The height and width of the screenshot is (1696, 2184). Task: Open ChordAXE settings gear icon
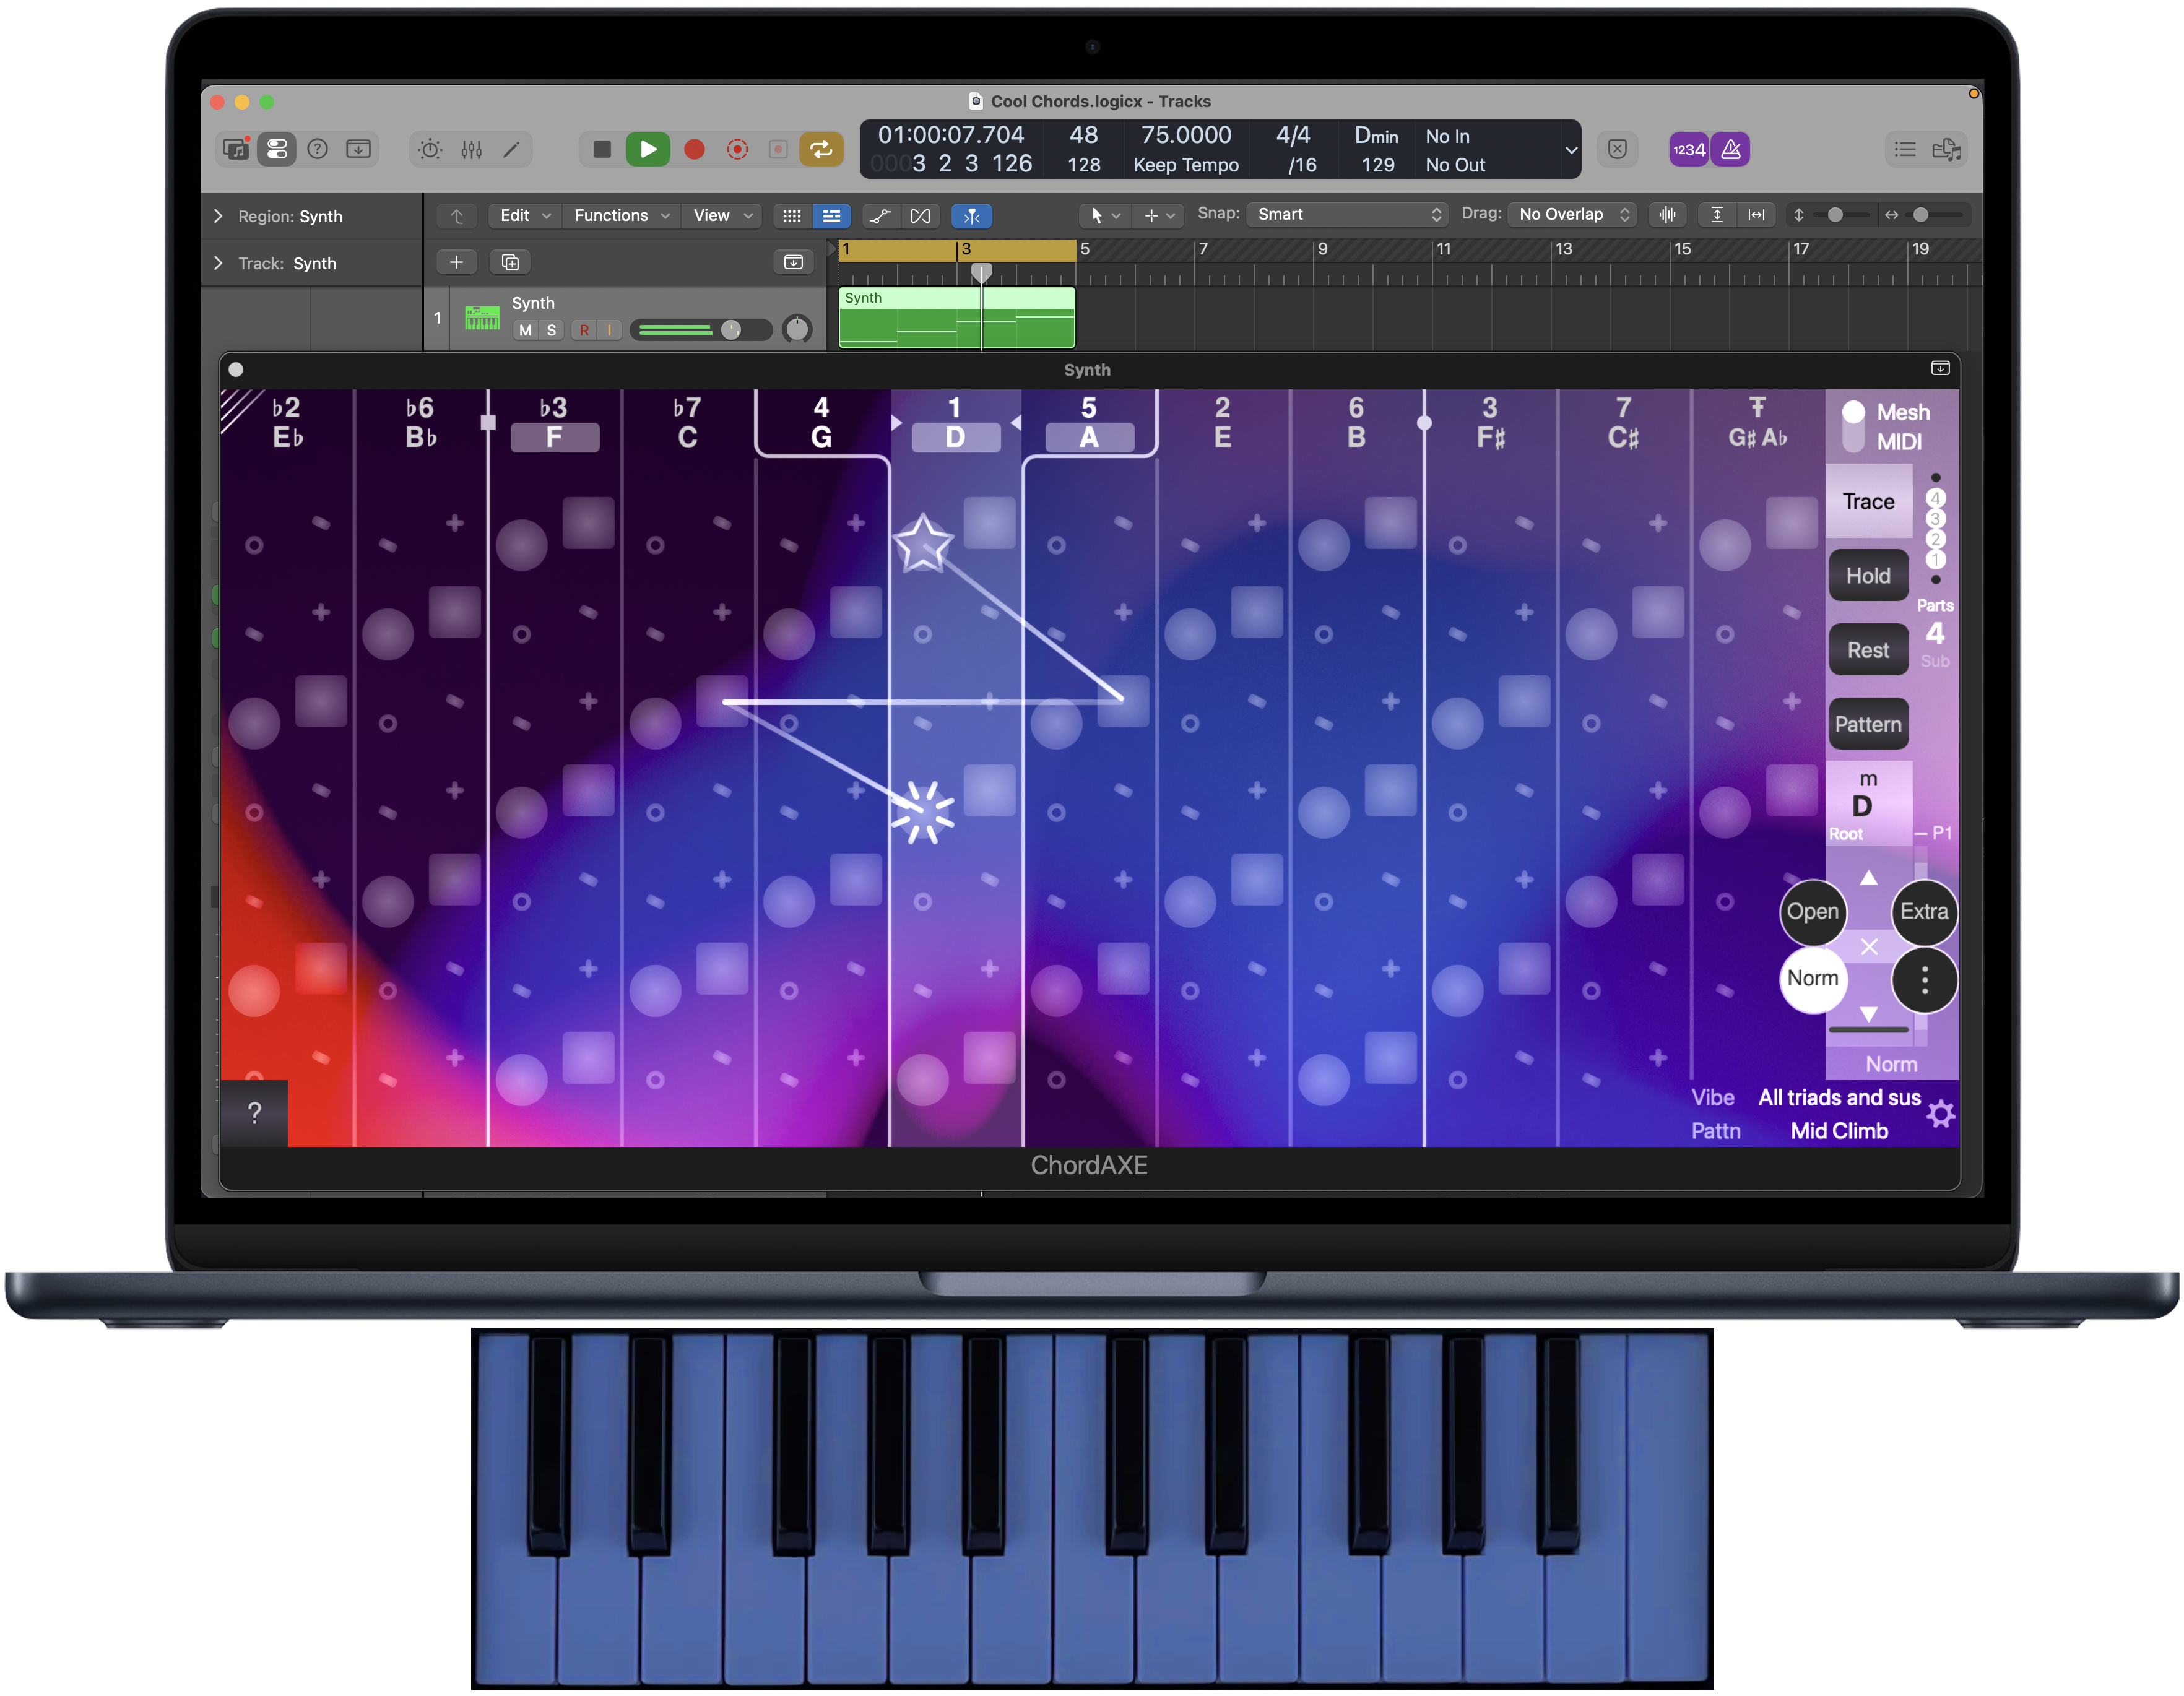click(x=1941, y=1114)
